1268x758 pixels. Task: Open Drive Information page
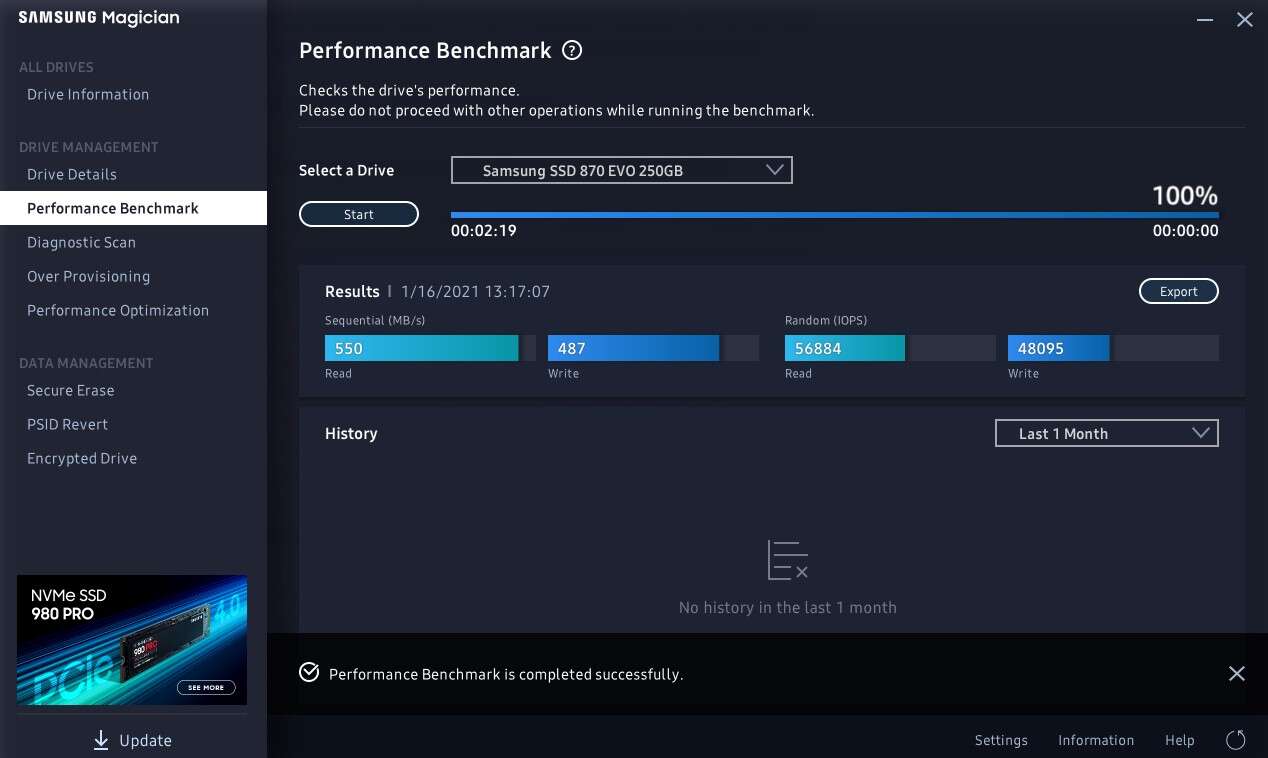click(x=88, y=94)
